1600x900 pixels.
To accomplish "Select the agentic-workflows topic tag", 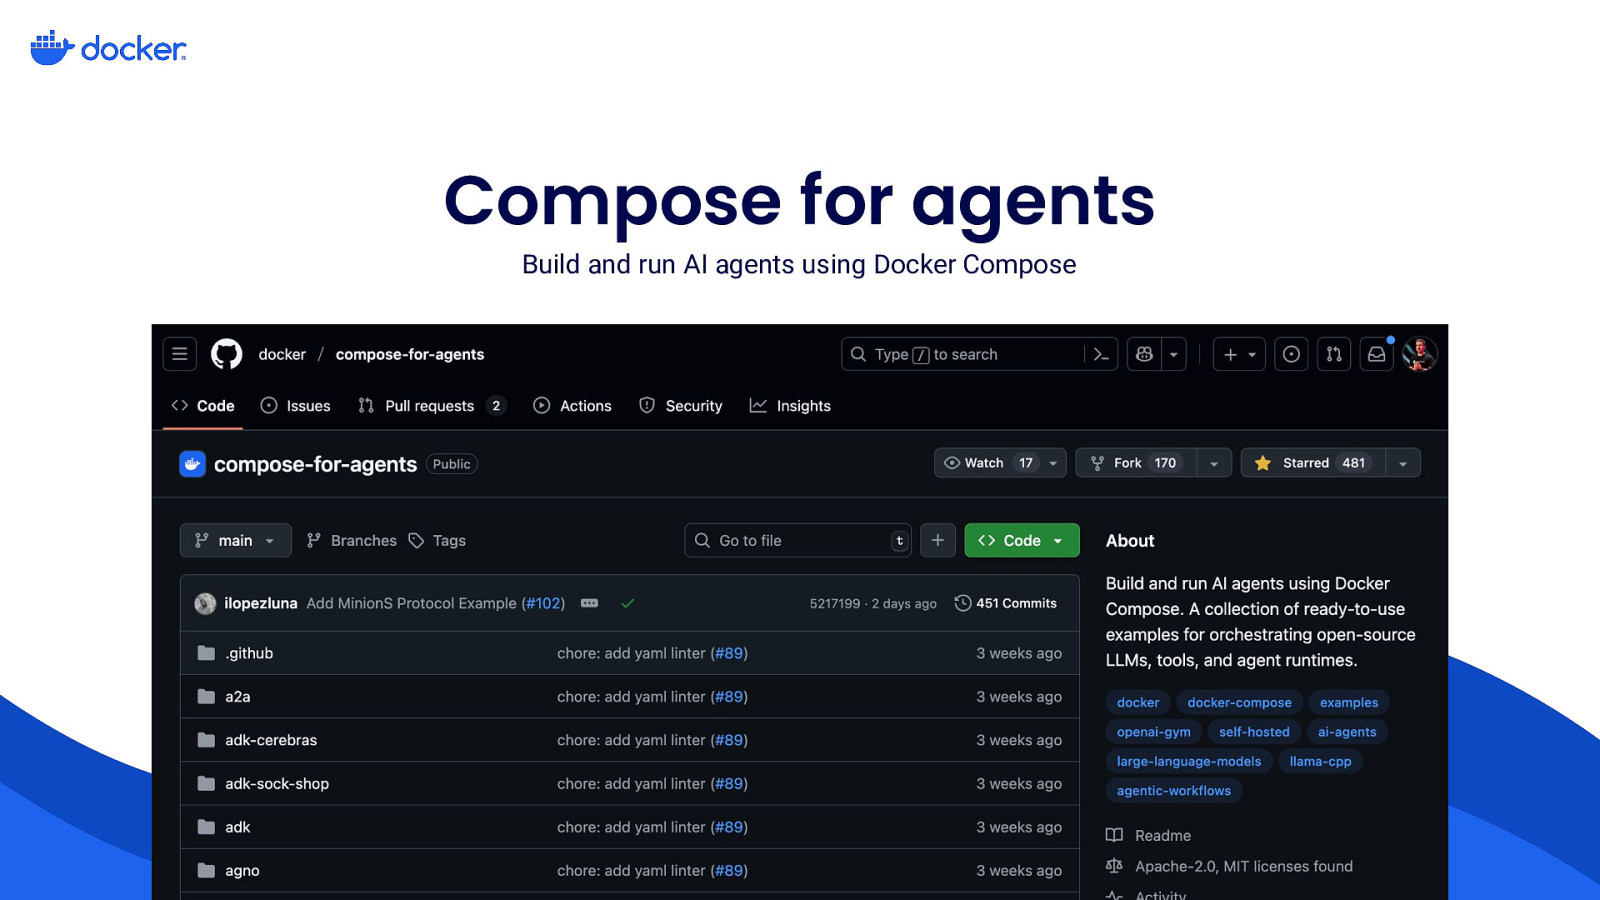I will (1174, 790).
